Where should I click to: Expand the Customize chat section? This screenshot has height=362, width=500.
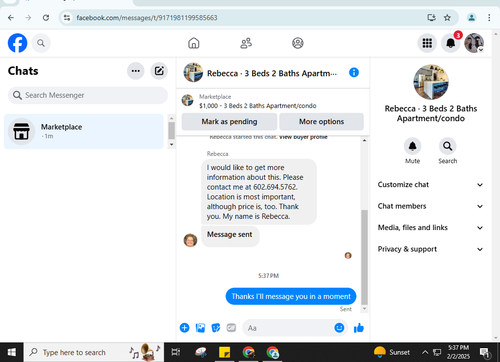pyautogui.click(x=430, y=185)
